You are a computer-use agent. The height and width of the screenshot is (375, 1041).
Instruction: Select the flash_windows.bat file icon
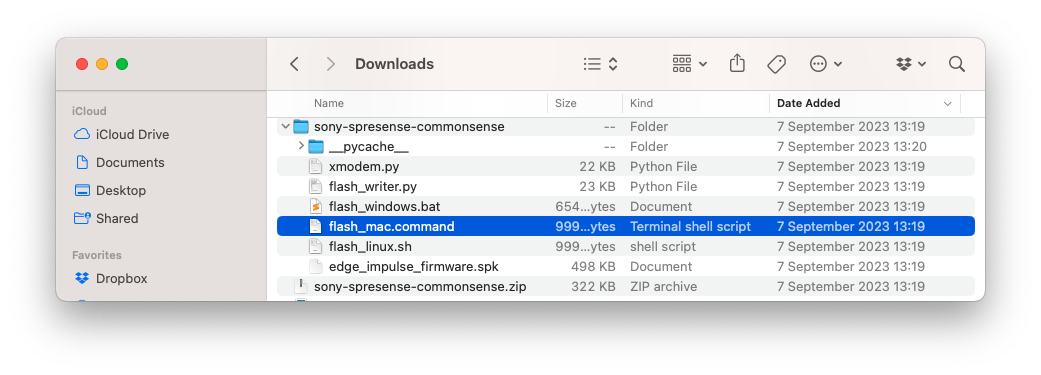315,206
